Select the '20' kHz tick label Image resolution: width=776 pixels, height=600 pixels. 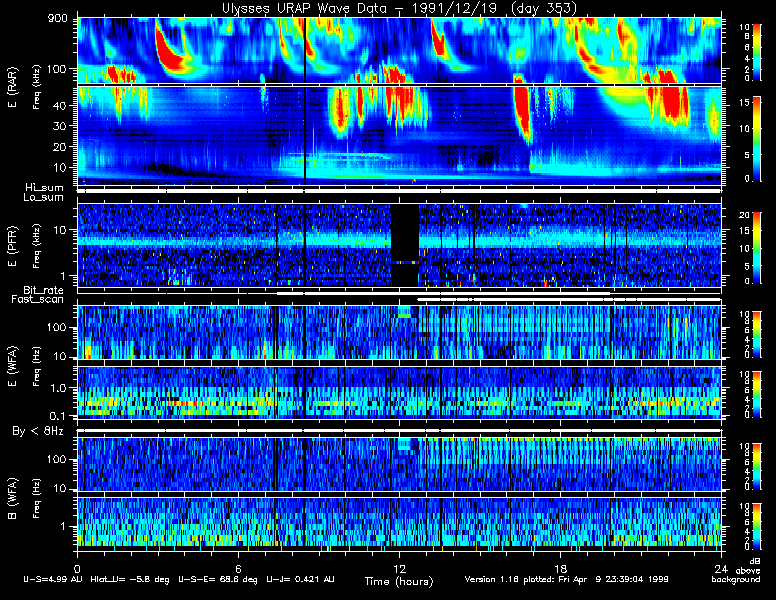click(x=59, y=147)
